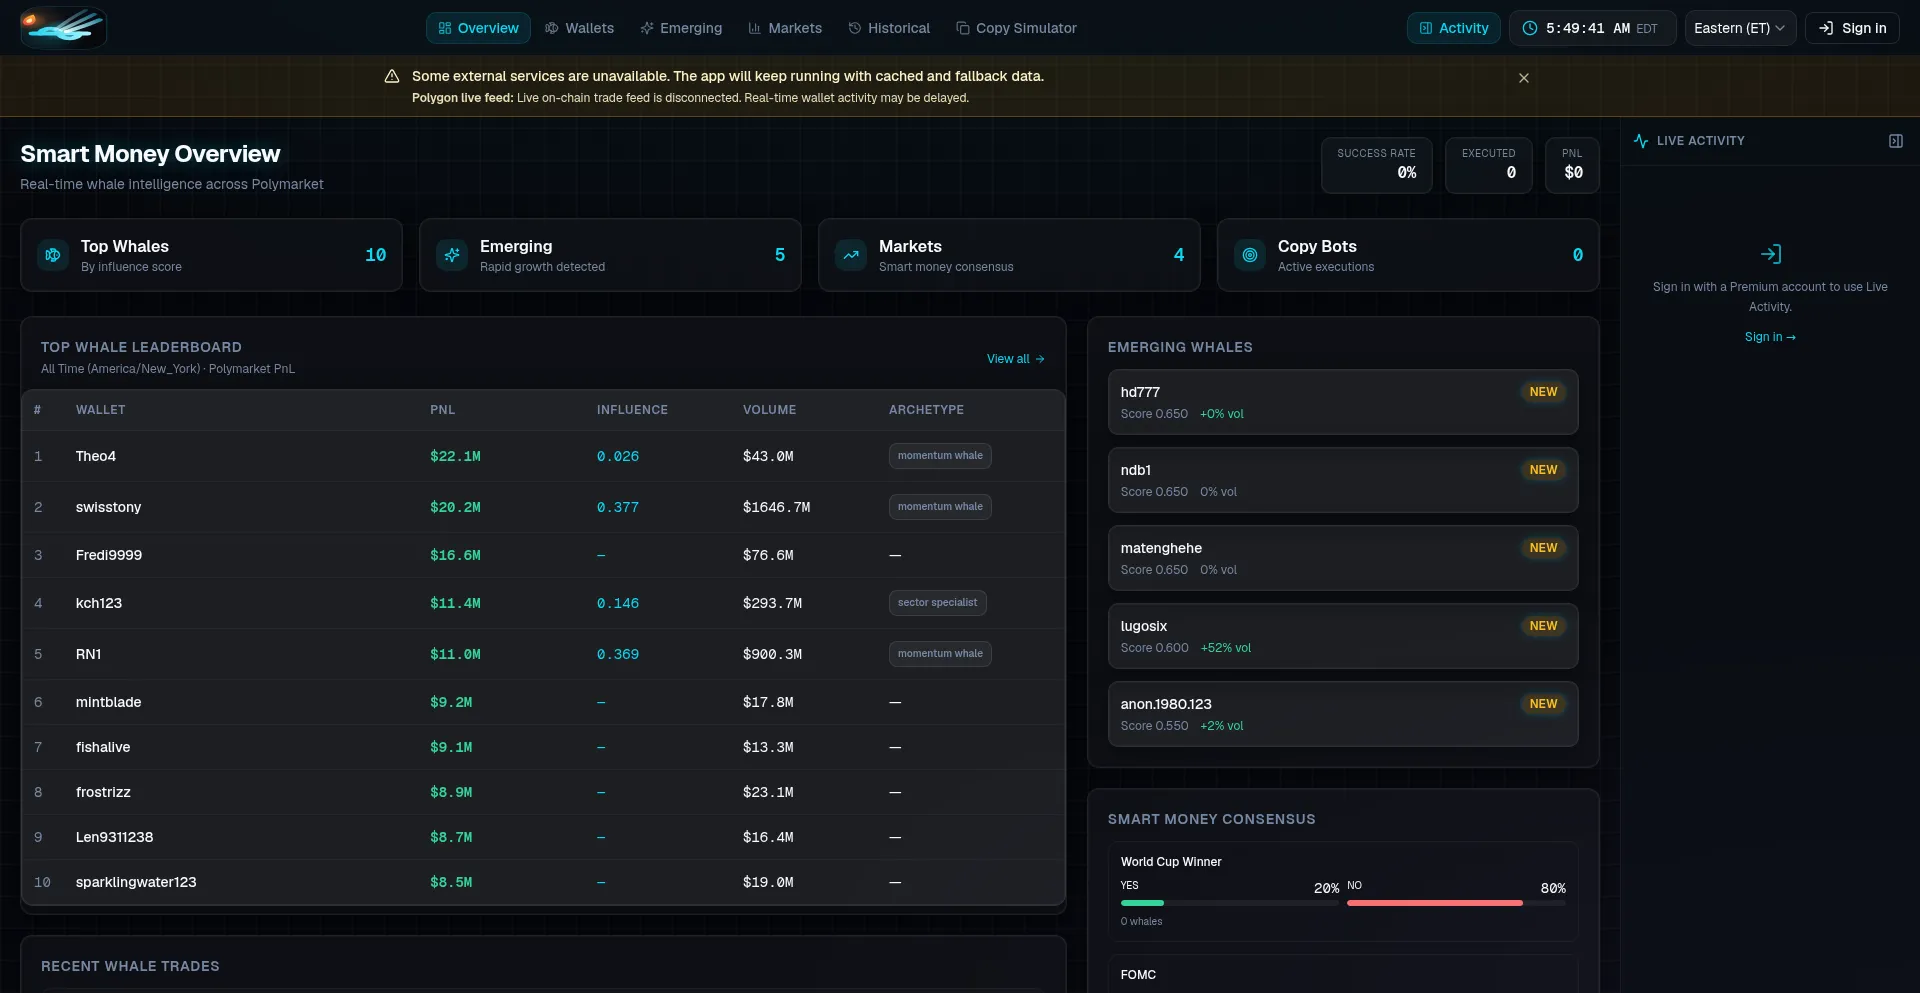Click the WALLET column header
Image resolution: width=1920 pixels, height=993 pixels.
coord(100,410)
